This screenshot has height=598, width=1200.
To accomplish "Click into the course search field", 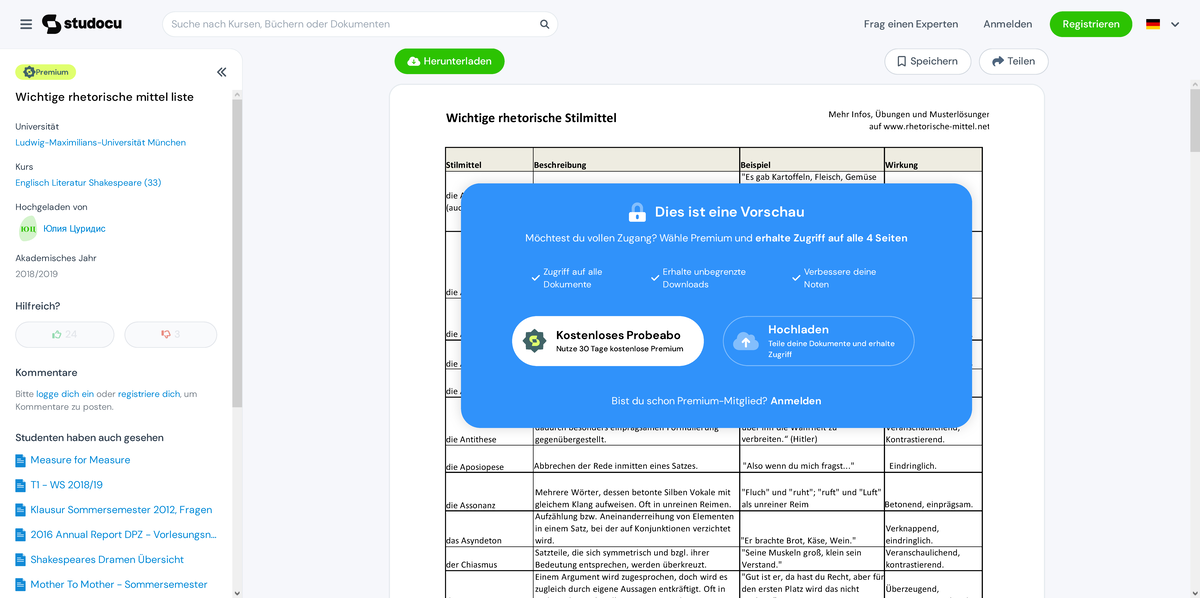I will click(350, 23).
